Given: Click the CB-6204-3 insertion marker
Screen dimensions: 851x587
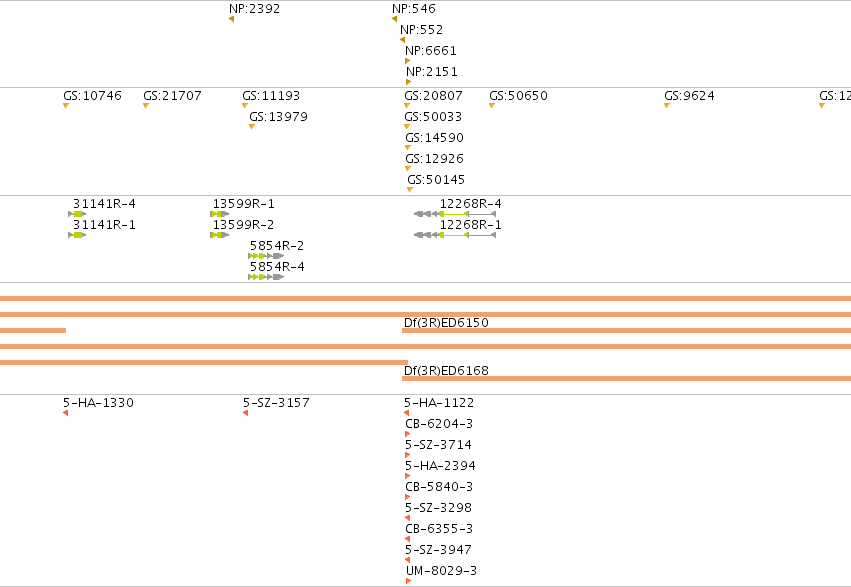Looking at the screenshot, I should tap(408, 434).
